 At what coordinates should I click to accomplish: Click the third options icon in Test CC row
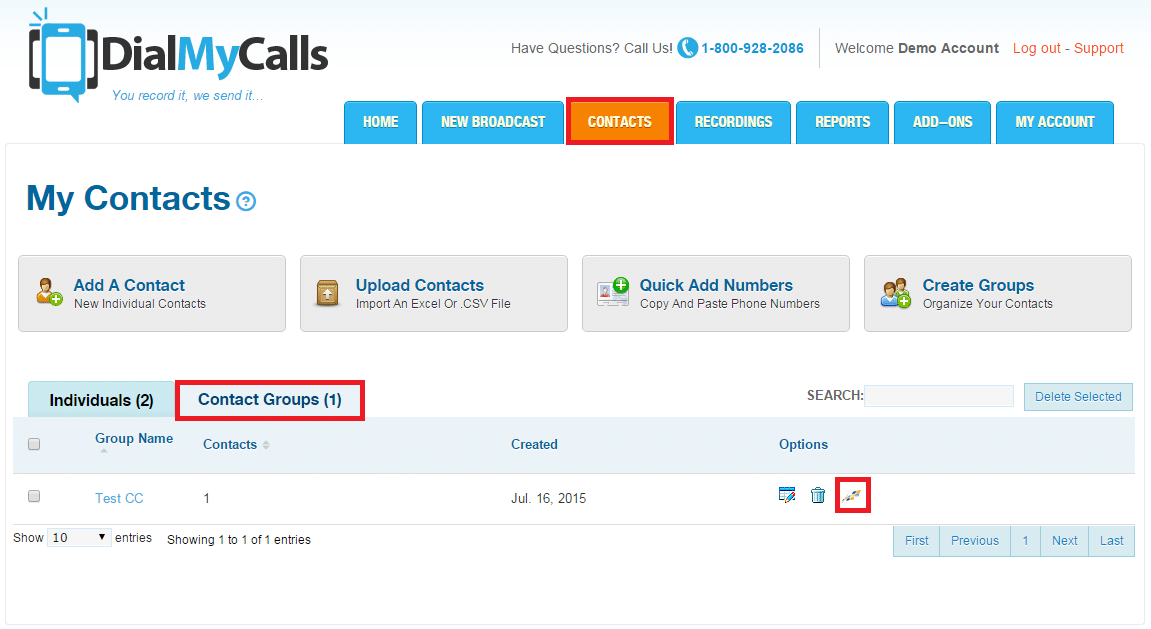tap(852, 495)
